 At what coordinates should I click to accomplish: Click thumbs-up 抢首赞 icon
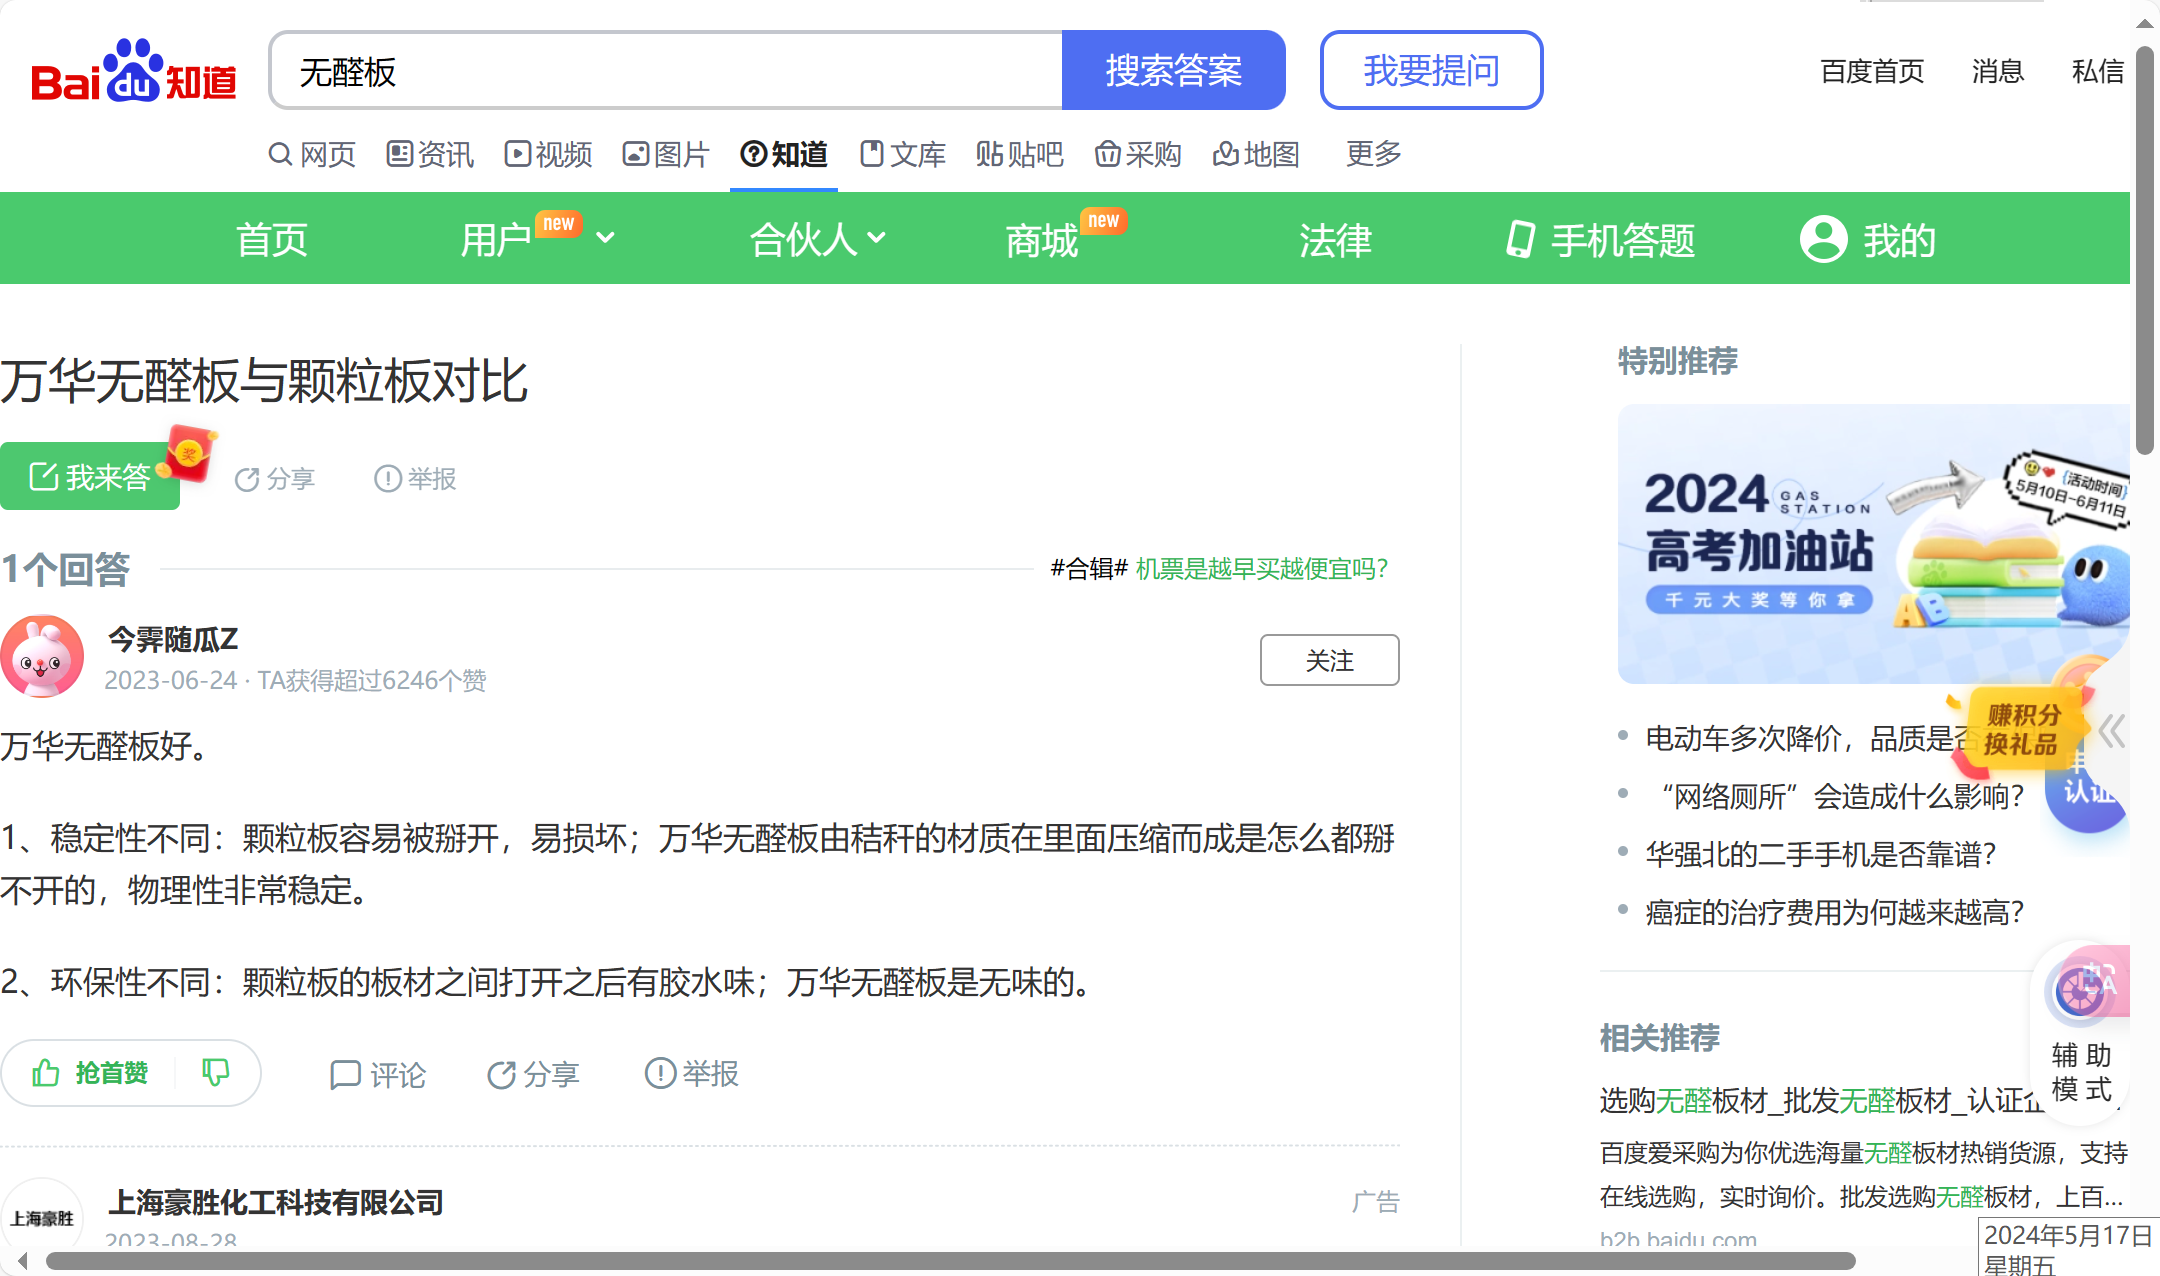(46, 1073)
